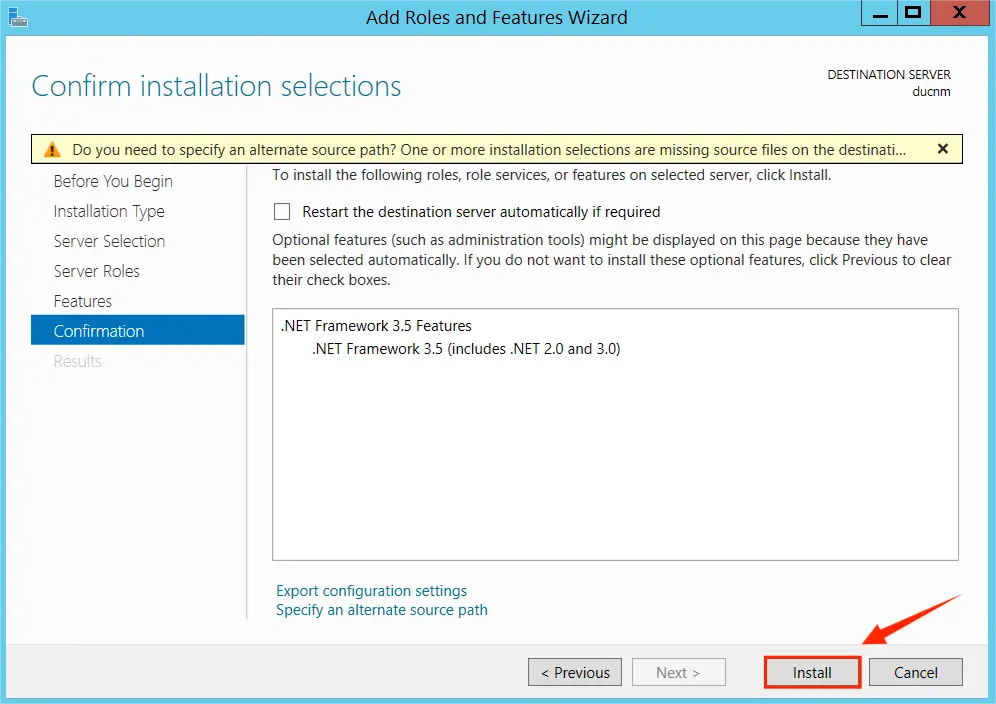996x704 pixels.
Task: Click the disabled Next button
Action: [678, 671]
